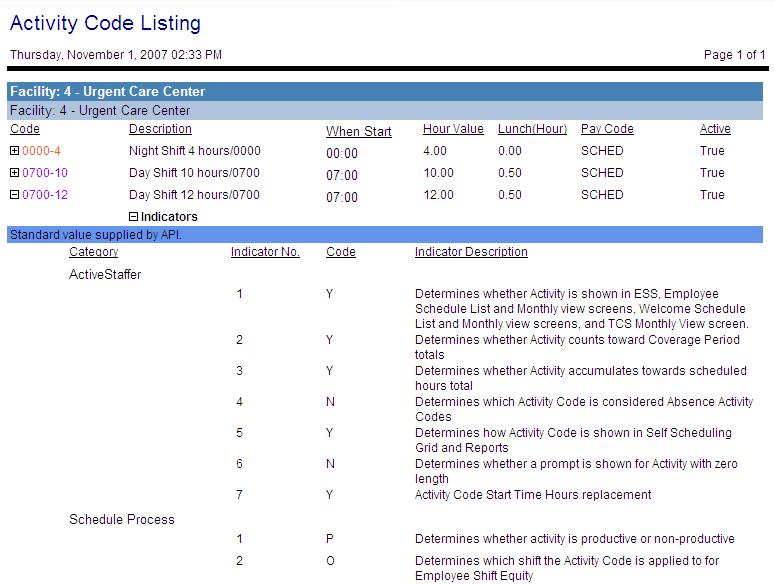Click the Category indicator column header
The width and height of the screenshot is (775, 585).
(94, 252)
